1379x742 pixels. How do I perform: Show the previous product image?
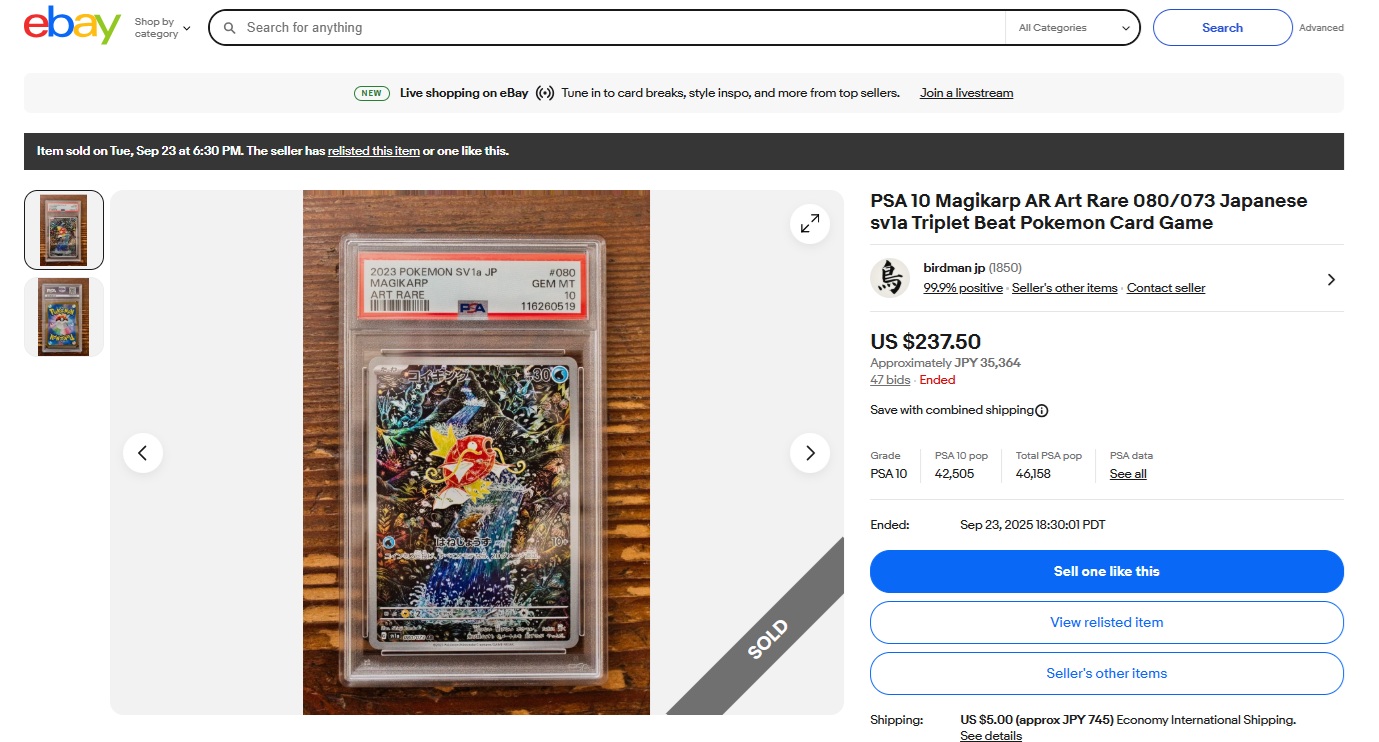point(143,453)
